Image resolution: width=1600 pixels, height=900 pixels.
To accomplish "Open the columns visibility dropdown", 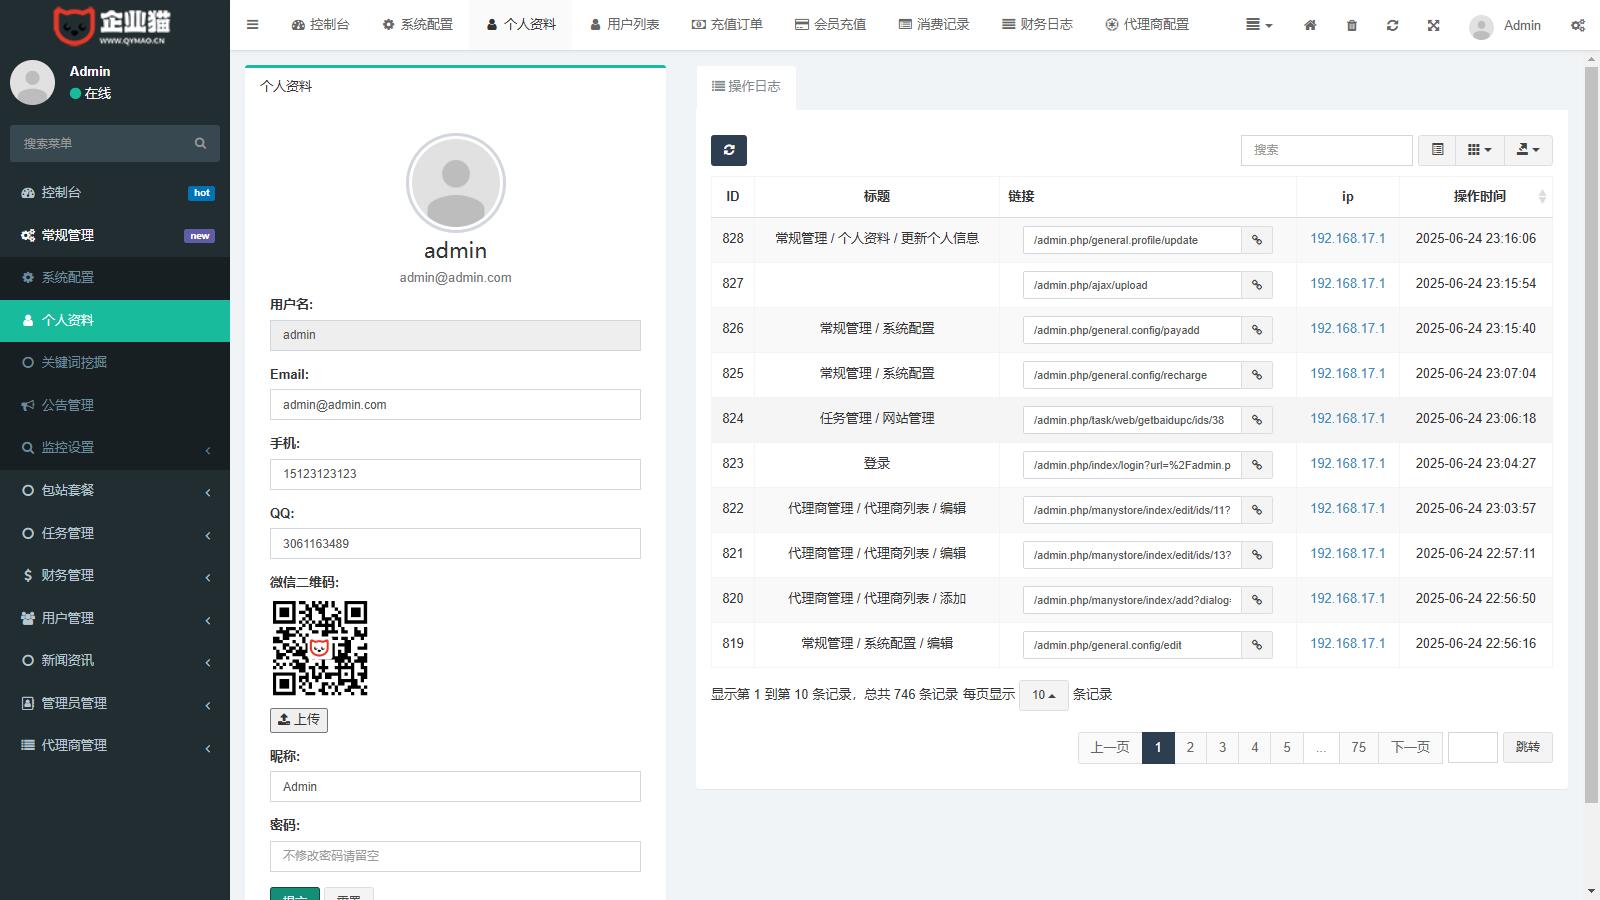I will click(x=1479, y=150).
